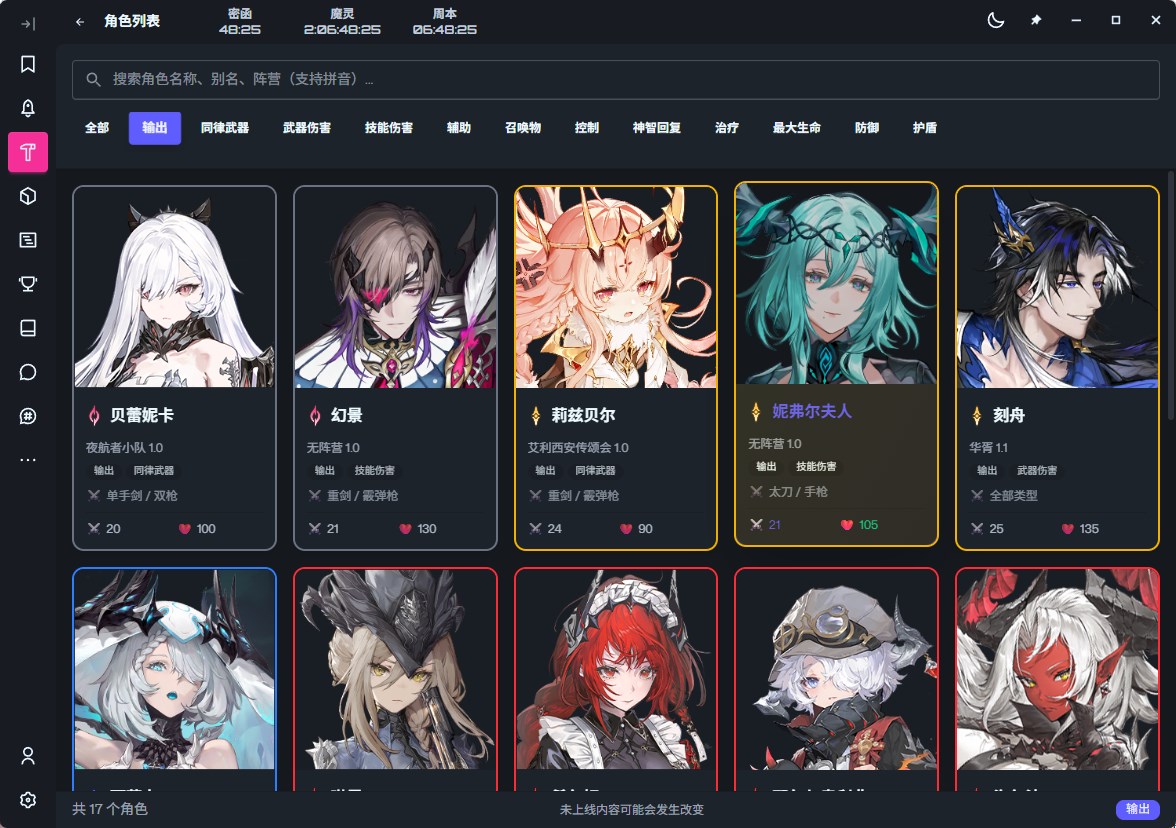This screenshot has height=828, width=1176.
Task: Click the 输出 tag on 莉兹贝尔 card
Action: click(545, 470)
